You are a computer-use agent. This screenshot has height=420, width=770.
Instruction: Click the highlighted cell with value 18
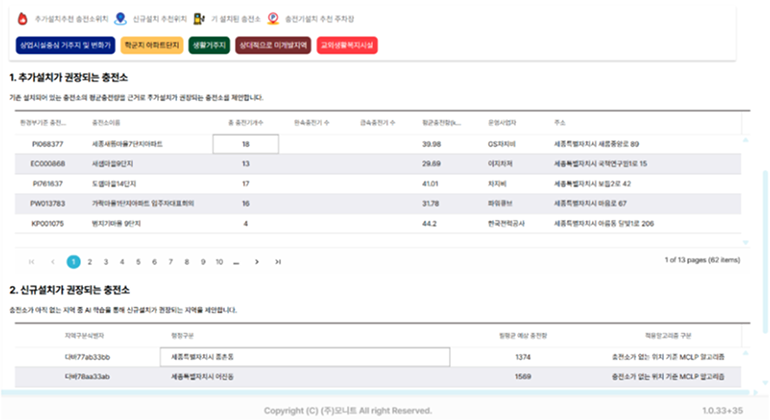245,144
